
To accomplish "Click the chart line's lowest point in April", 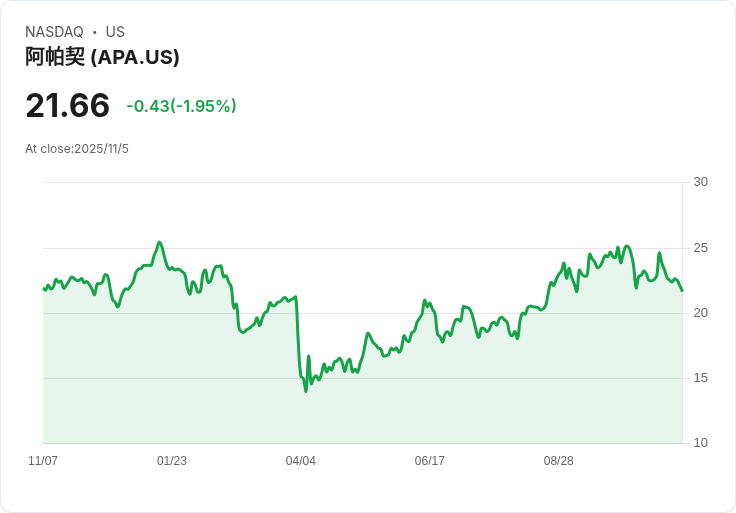I will coord(305,390).
